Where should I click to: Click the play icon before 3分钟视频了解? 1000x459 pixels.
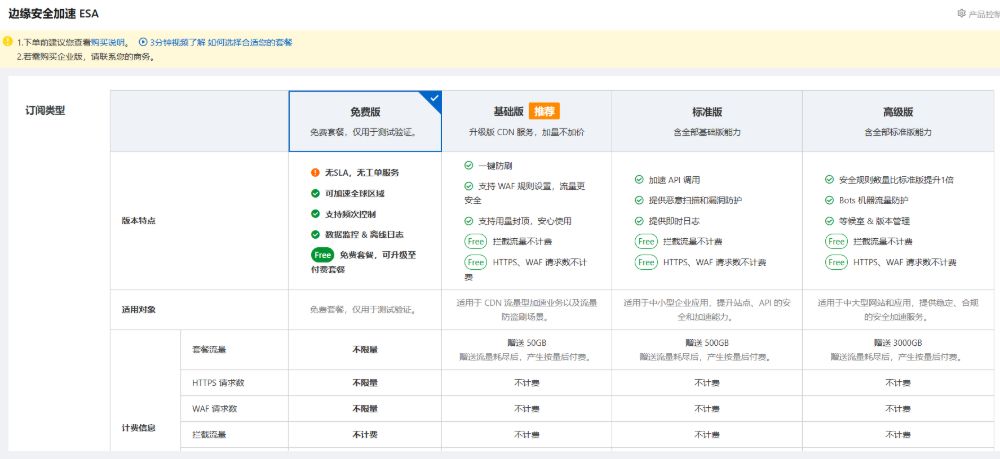click(142, 43)
